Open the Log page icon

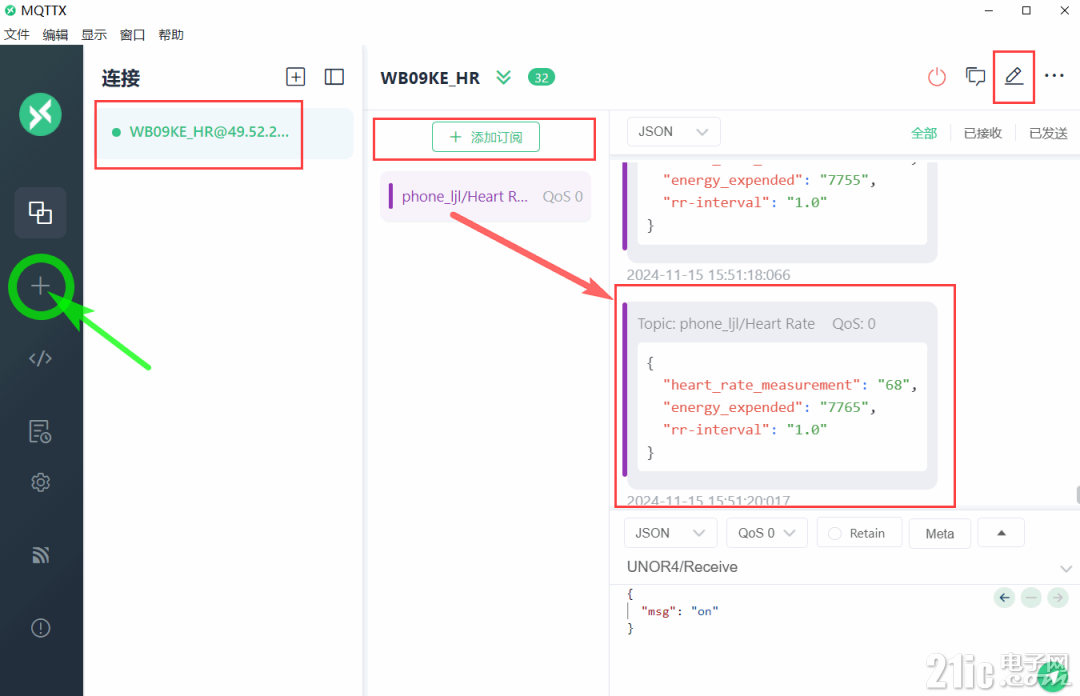[40, 431]
